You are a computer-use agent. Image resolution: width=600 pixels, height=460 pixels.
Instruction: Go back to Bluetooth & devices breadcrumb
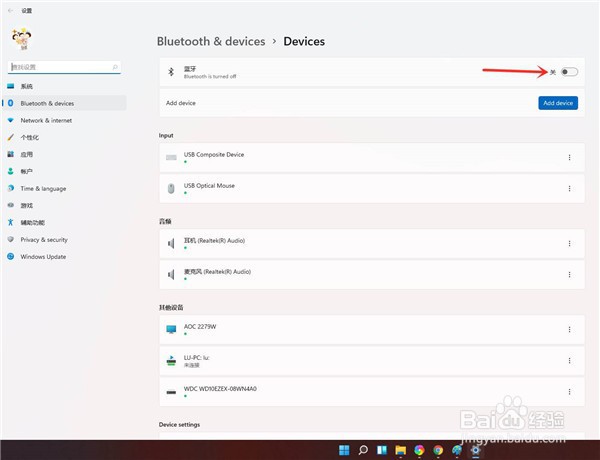pos(211,41)
